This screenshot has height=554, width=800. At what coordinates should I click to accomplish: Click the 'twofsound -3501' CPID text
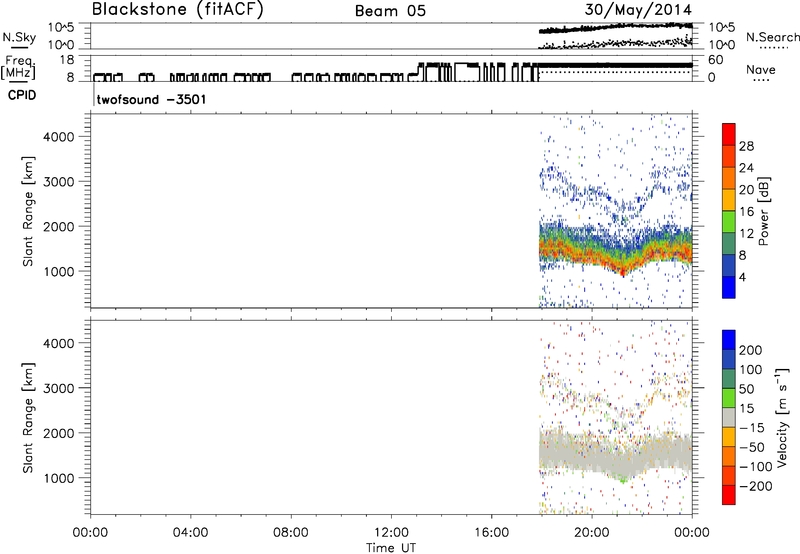point(152,99)
